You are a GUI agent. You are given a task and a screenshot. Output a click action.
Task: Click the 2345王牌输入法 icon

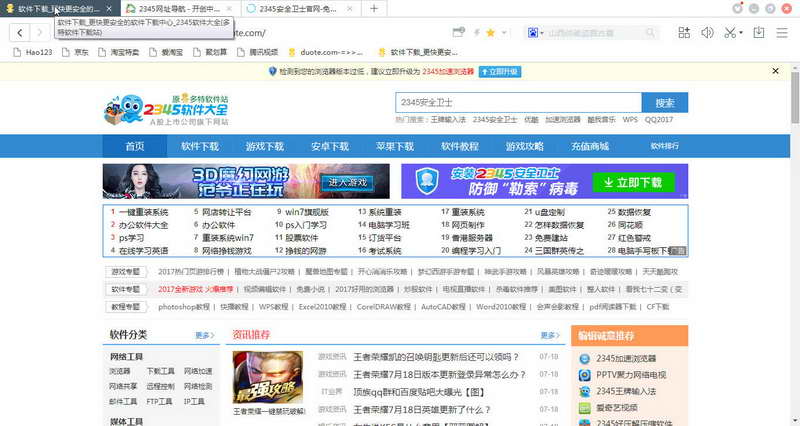coord(584,392)
